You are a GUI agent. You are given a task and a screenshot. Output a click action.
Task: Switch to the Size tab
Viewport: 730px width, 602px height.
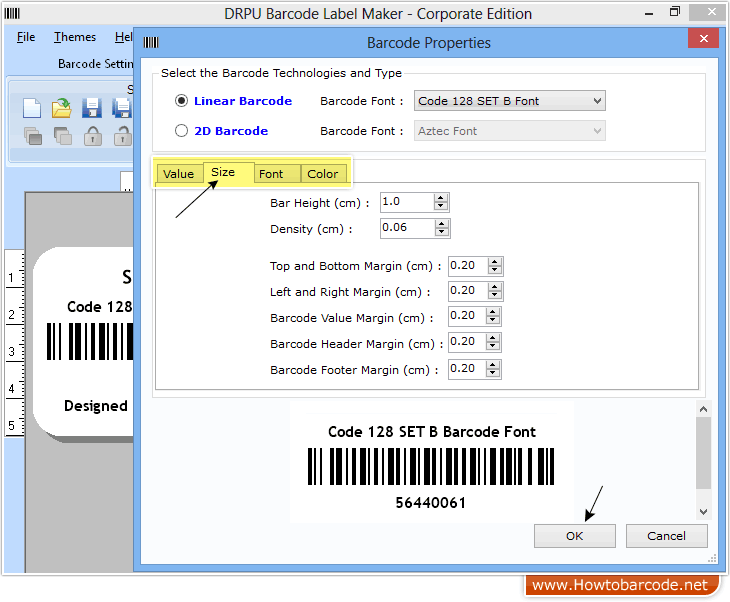[x=228, y=172]
